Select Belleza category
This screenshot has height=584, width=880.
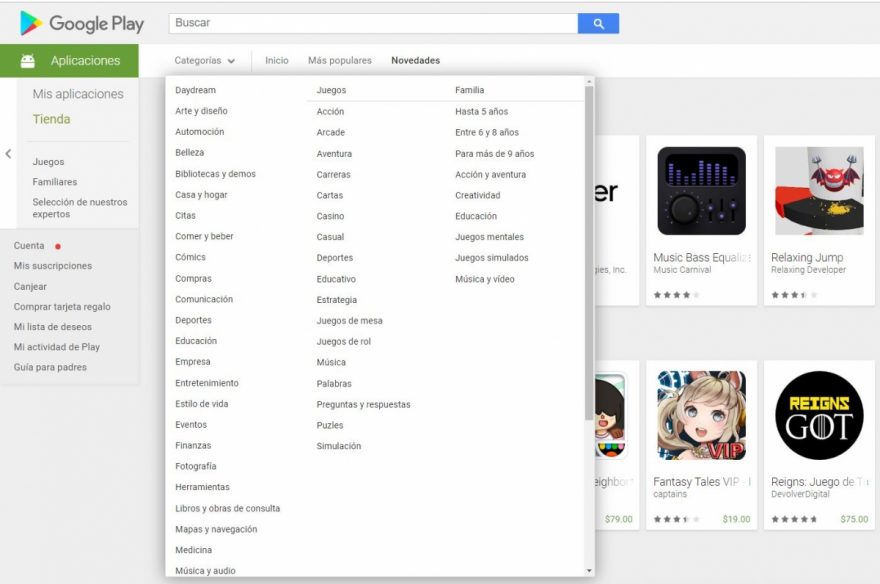[x=190, y=153]
